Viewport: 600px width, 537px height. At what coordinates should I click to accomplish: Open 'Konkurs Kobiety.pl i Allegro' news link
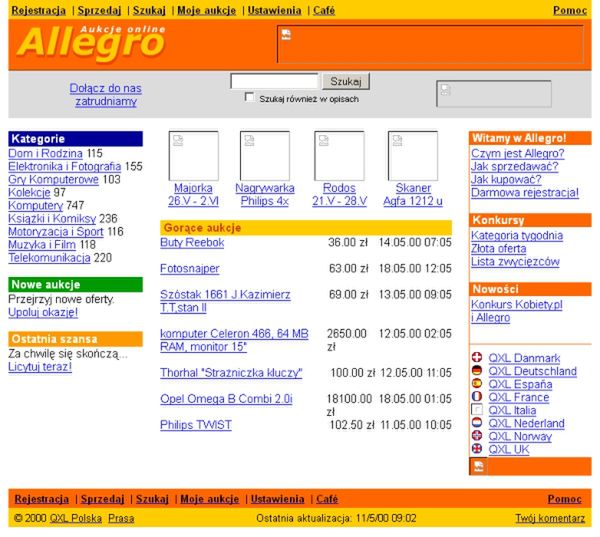[517, 311]
